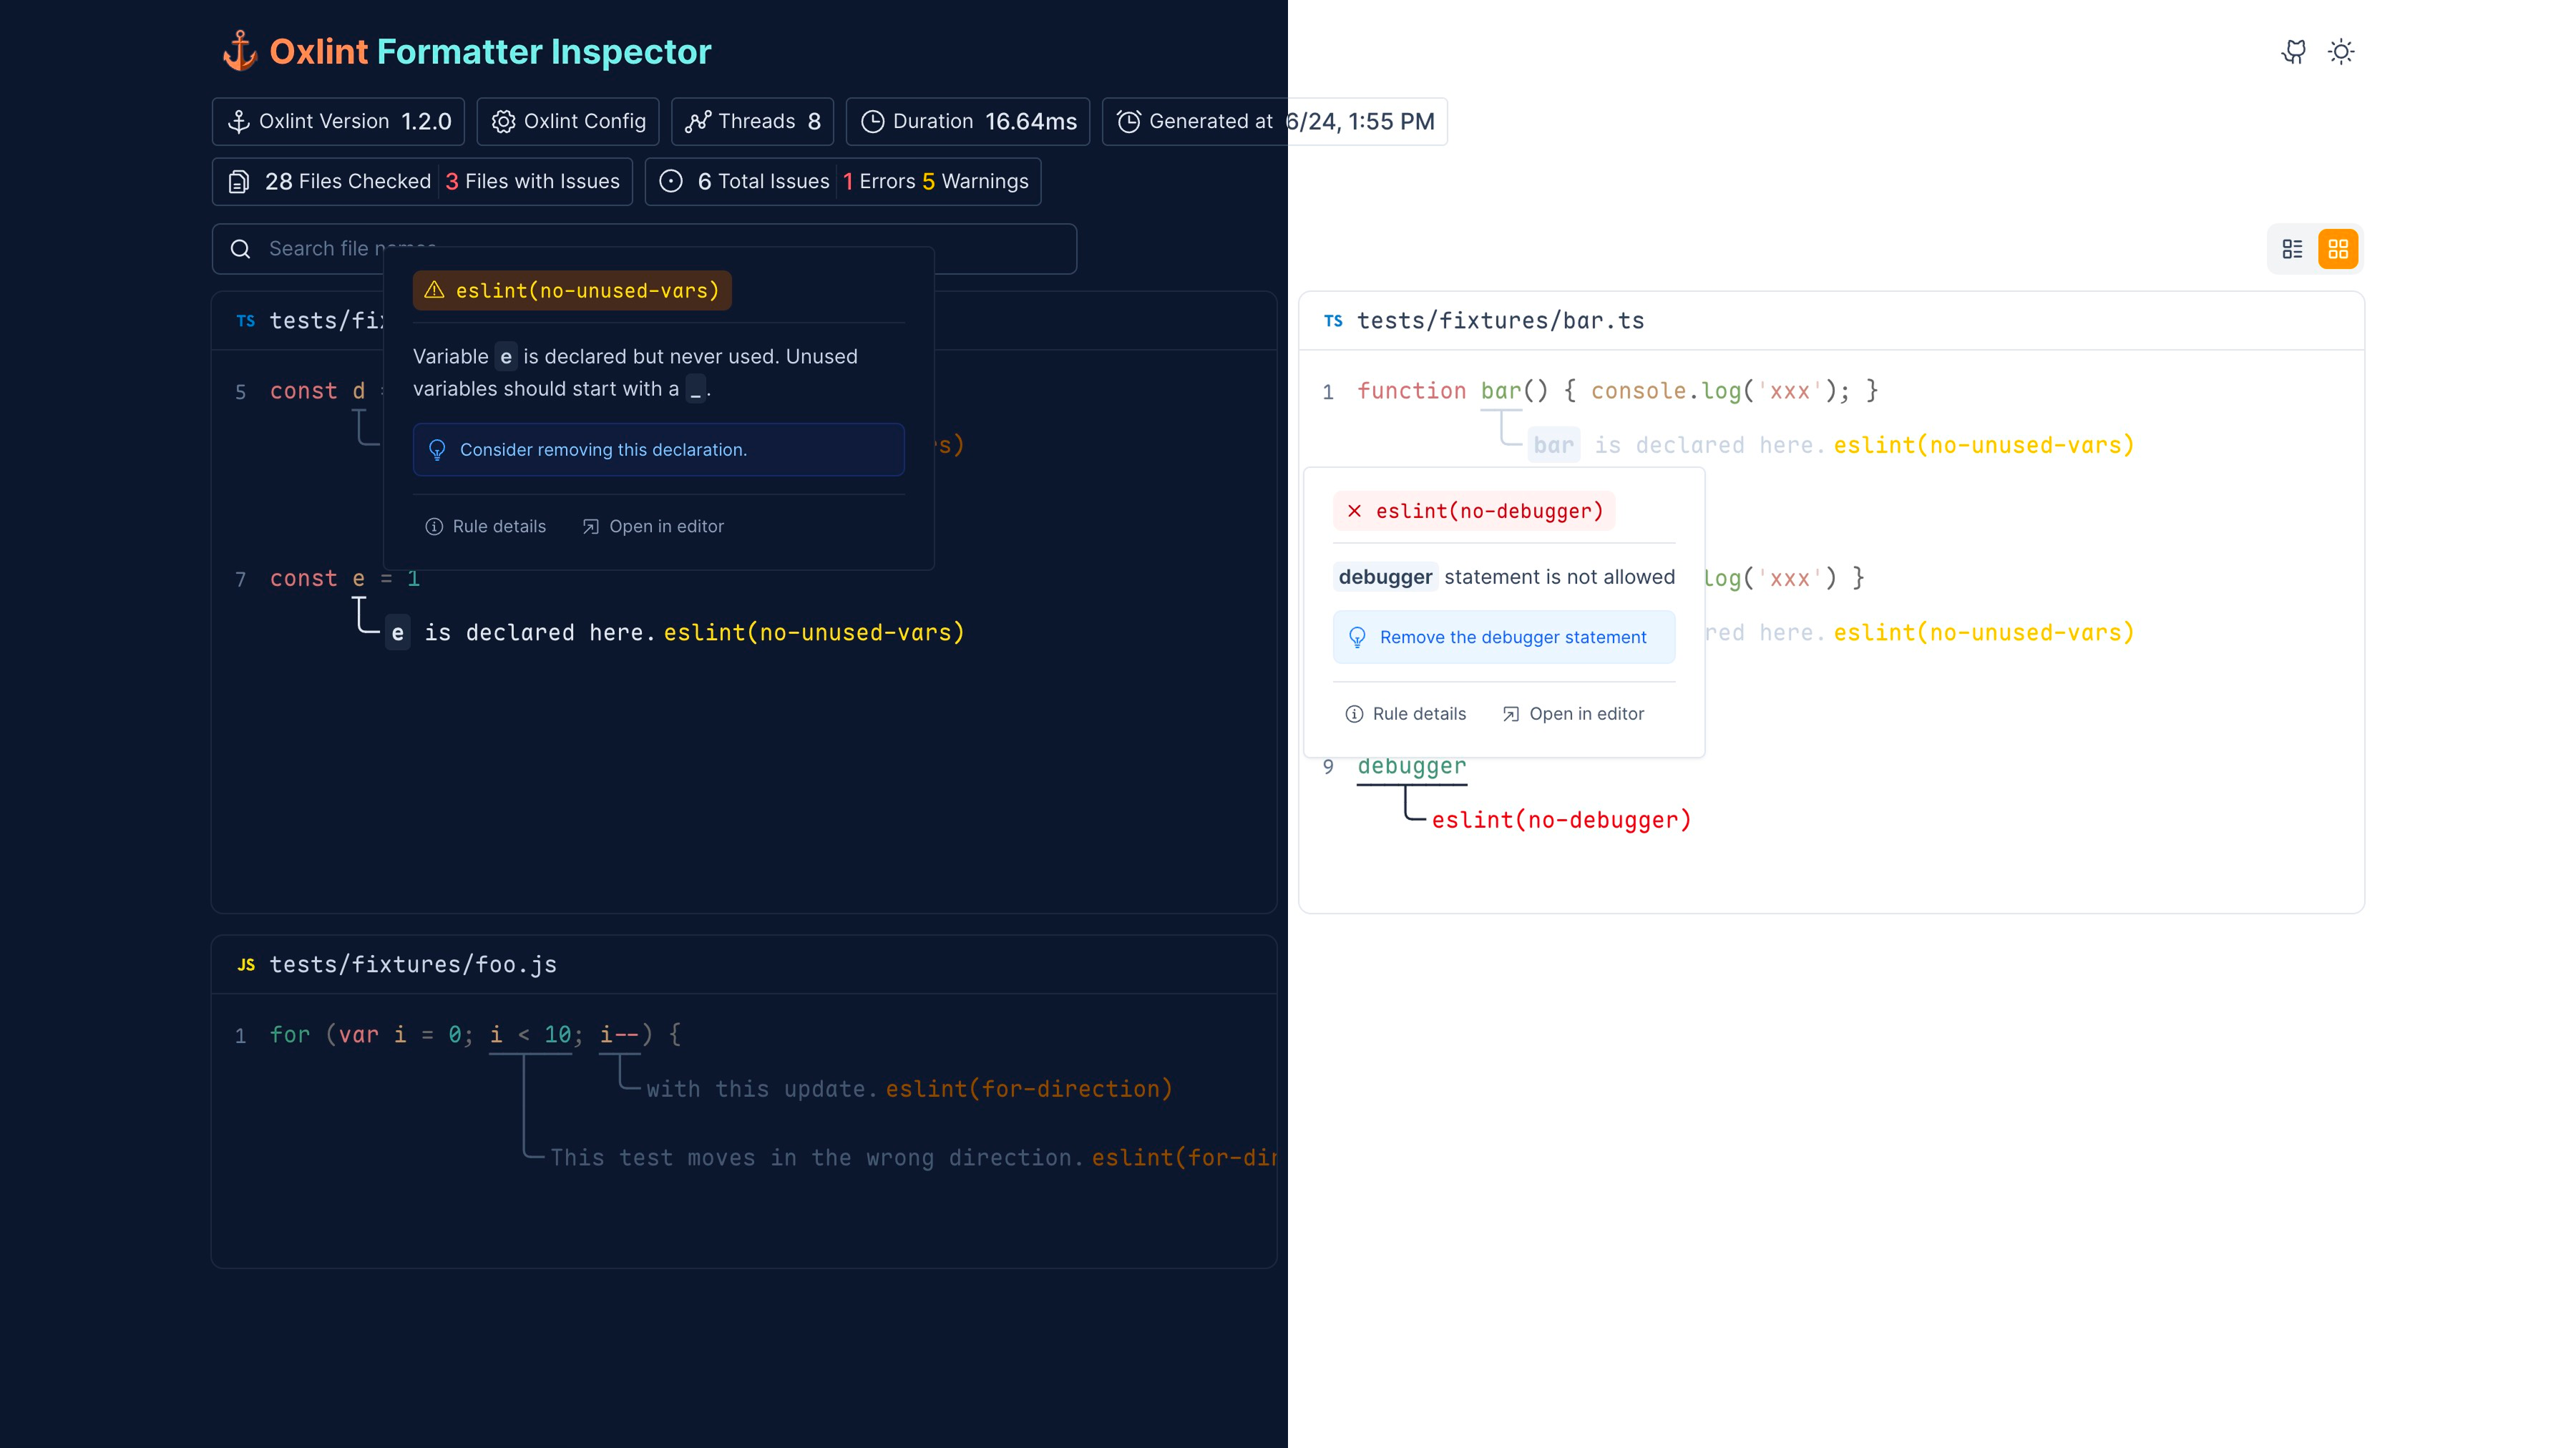Click the magnifier icon in search box
This screenshot has width=2576, height=1448.
pyautogui.click(x=240, y=249)
